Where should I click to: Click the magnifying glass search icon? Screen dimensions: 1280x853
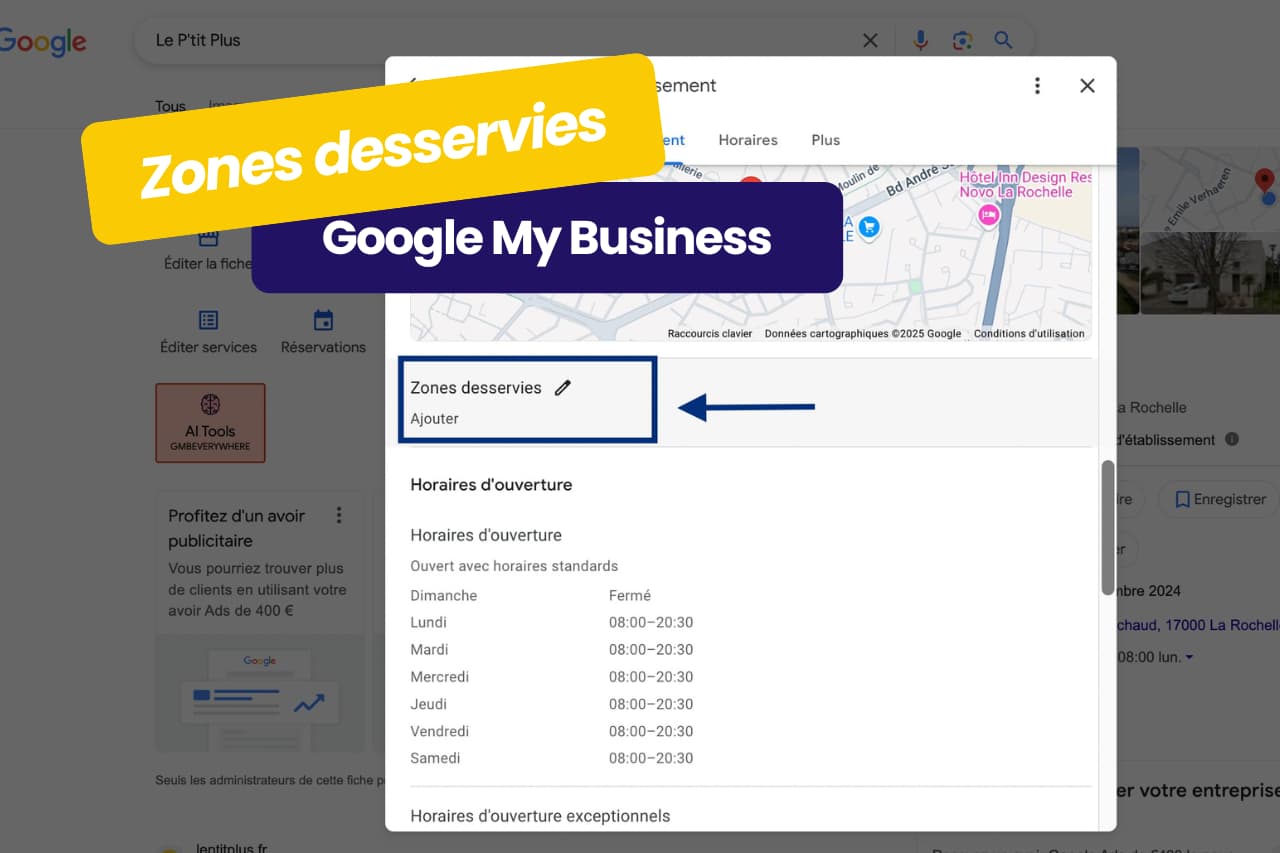(x=1003, y=41)
